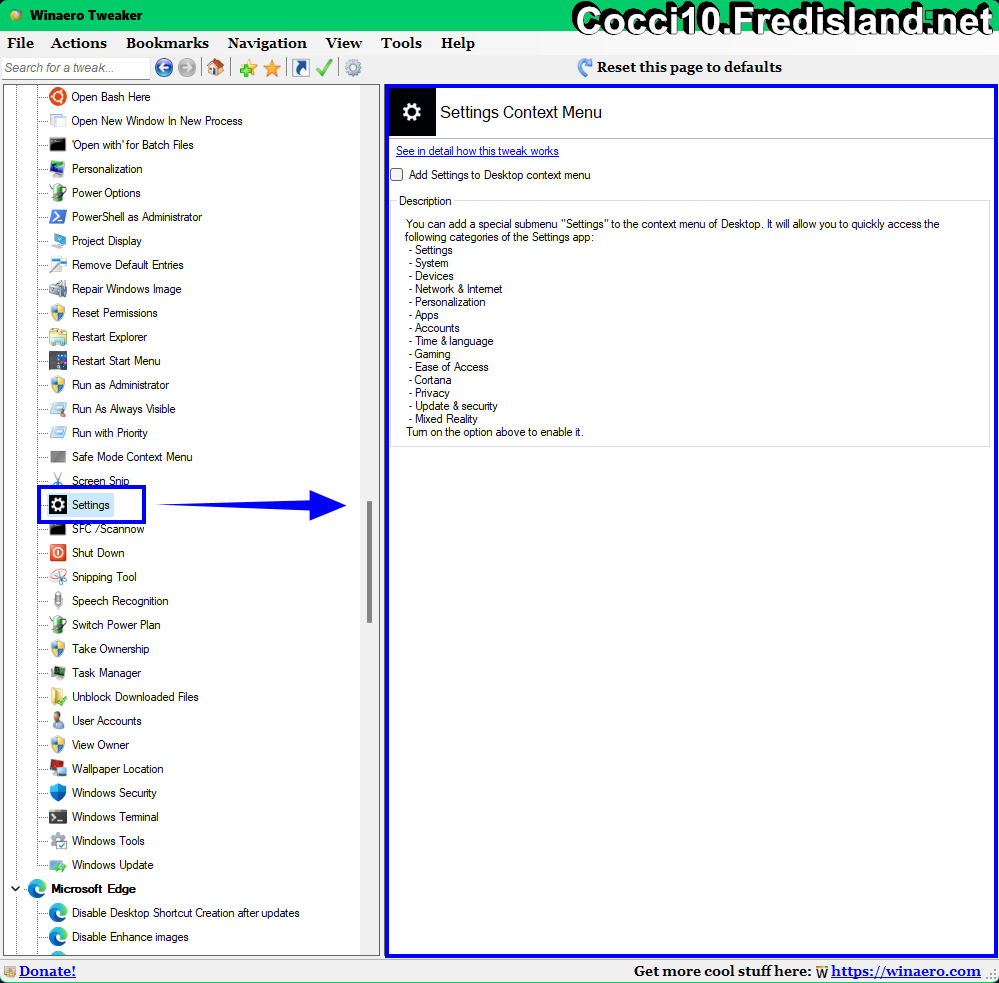Click the Speech Recognition microphone icon
This screenshot has width=999, height=983.
click(58, 601)
